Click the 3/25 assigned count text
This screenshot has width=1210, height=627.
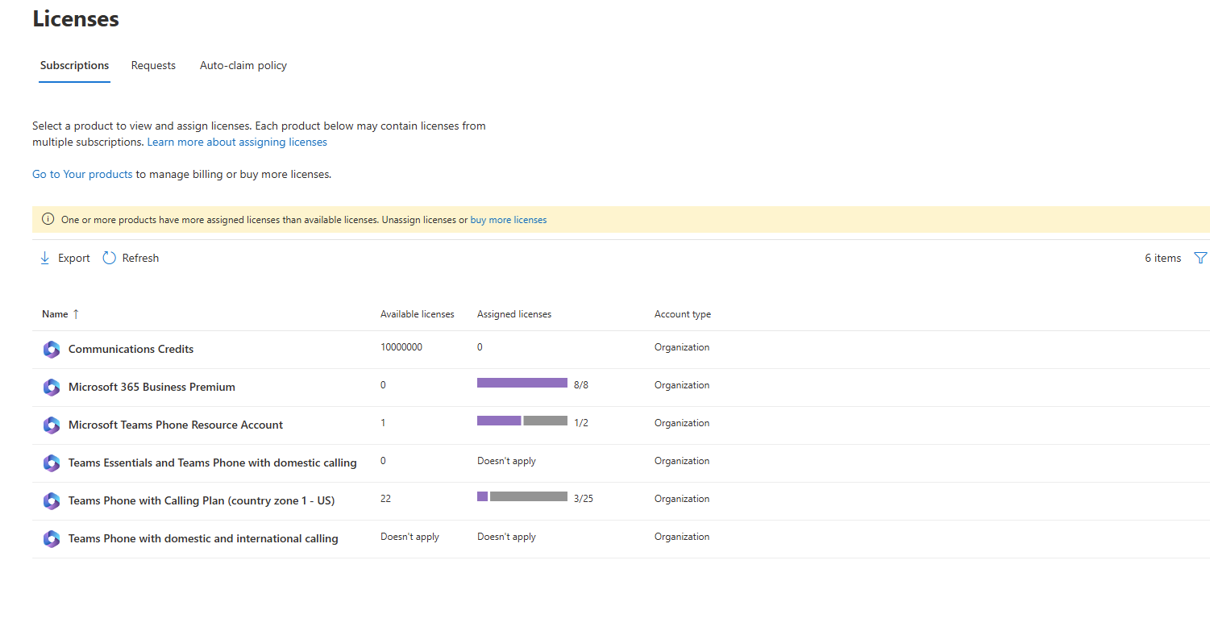(x=583, y=499)
